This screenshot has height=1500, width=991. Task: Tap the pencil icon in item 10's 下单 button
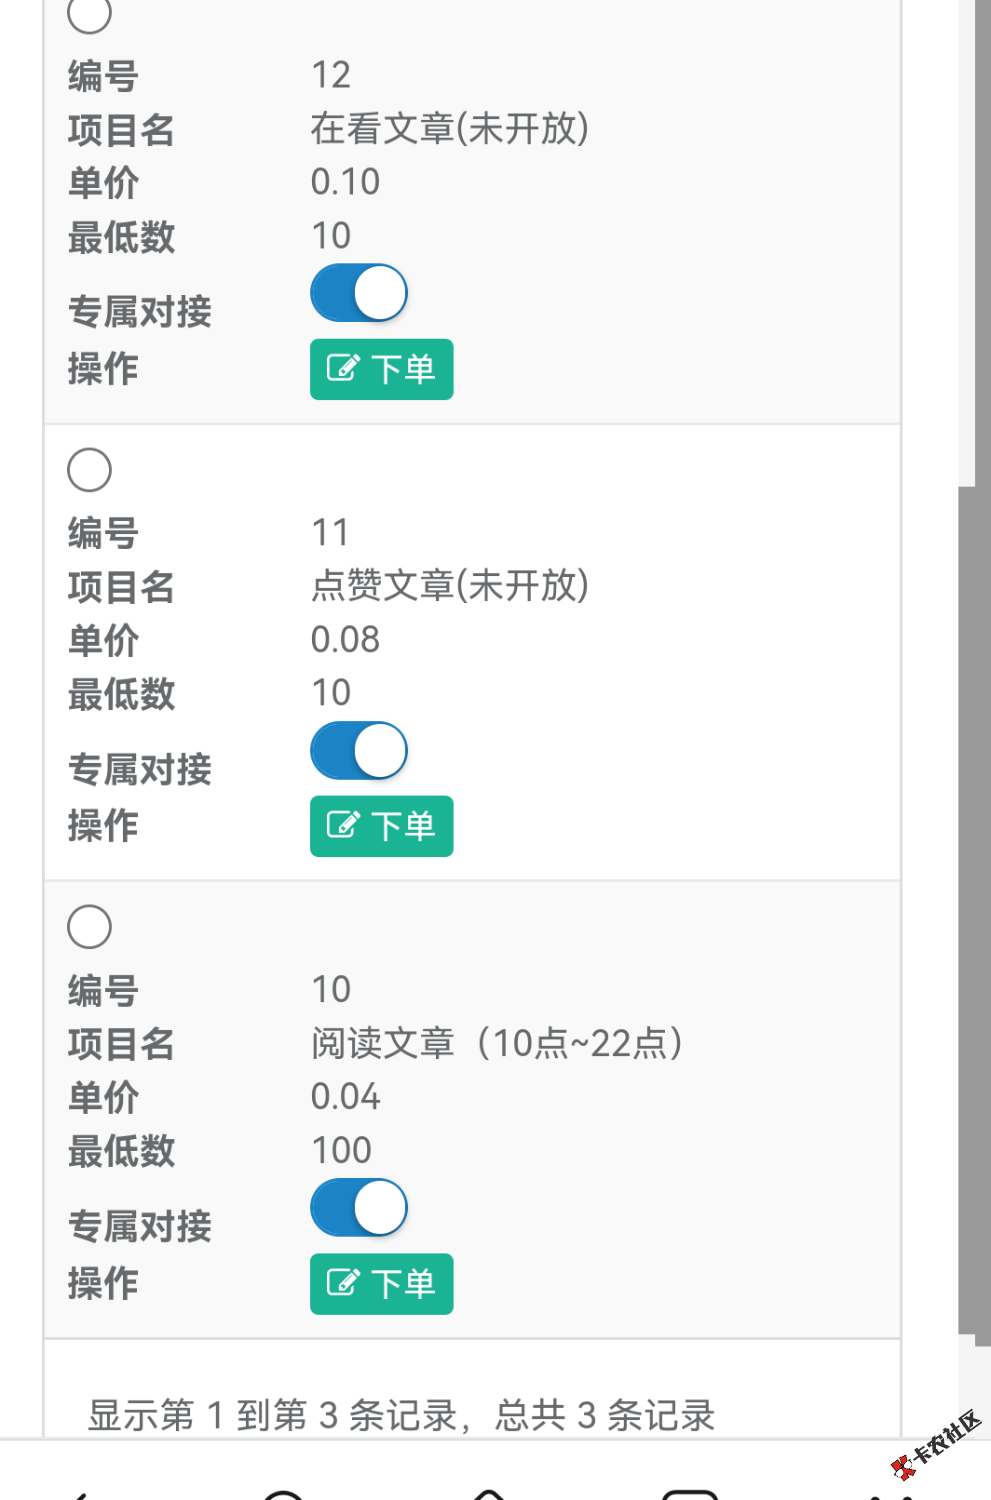343,1282
